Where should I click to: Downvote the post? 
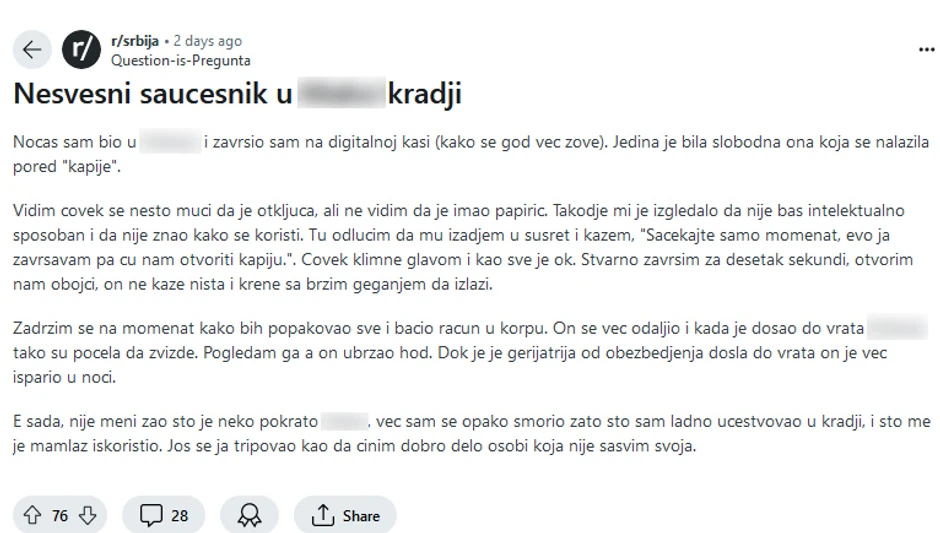(88, 515)
